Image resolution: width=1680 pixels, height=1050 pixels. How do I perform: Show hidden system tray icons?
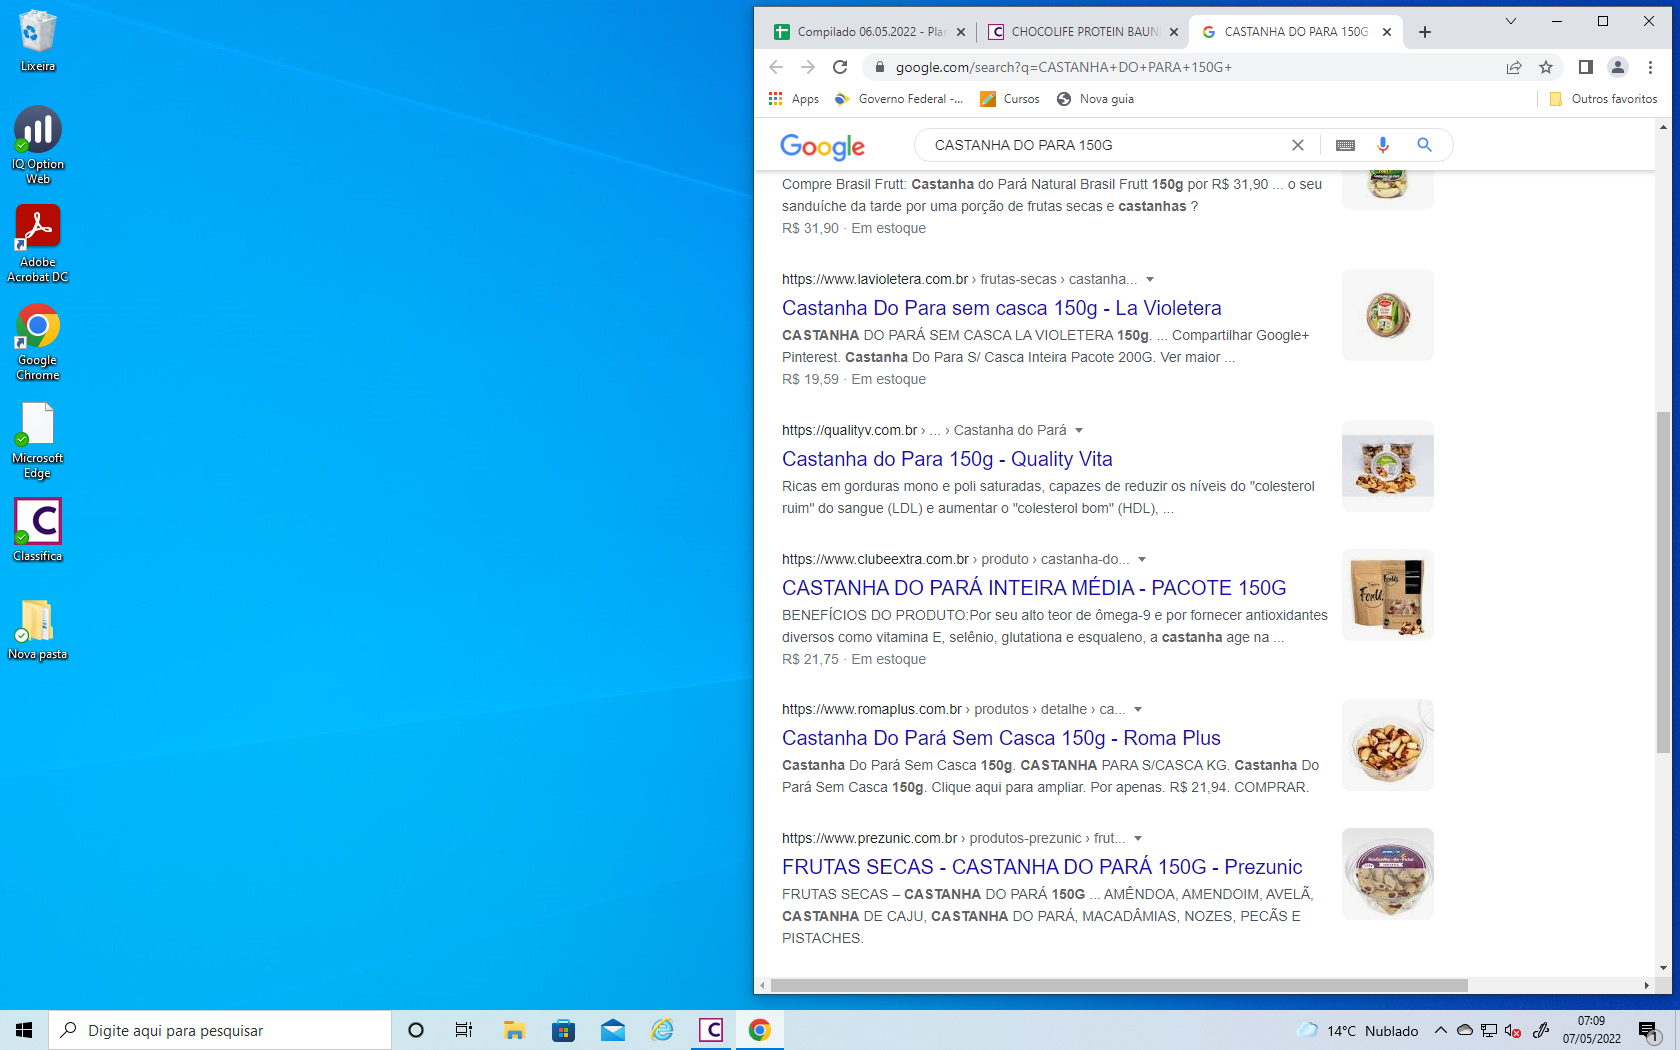tap(1440, 1030)
